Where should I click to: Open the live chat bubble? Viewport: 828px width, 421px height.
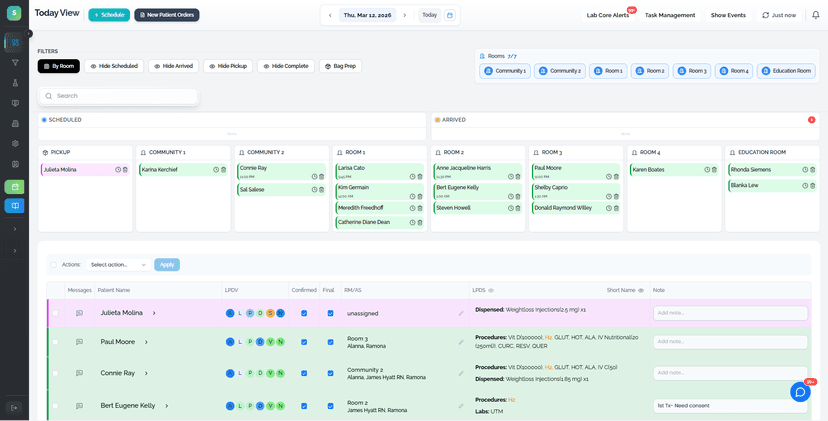click(800, 392)
